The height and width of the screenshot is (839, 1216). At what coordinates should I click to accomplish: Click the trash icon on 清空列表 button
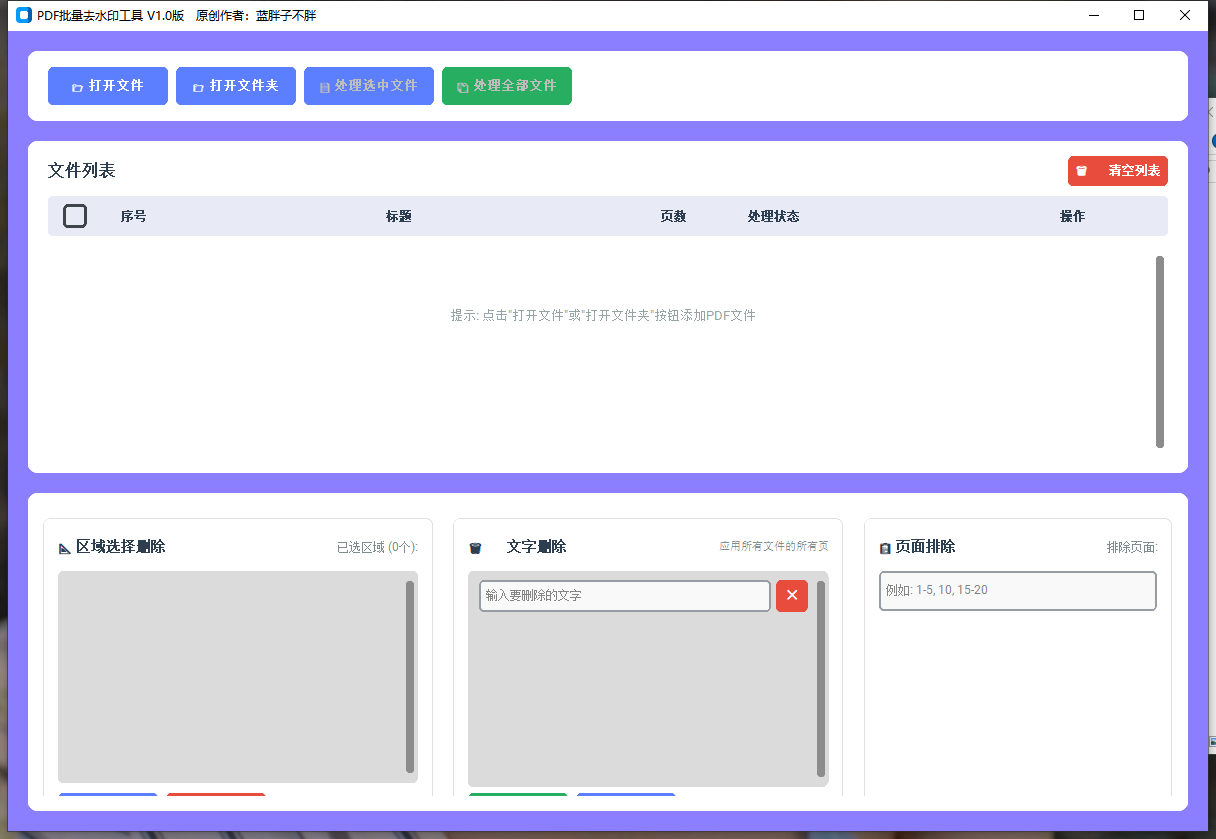(1081, 171)
